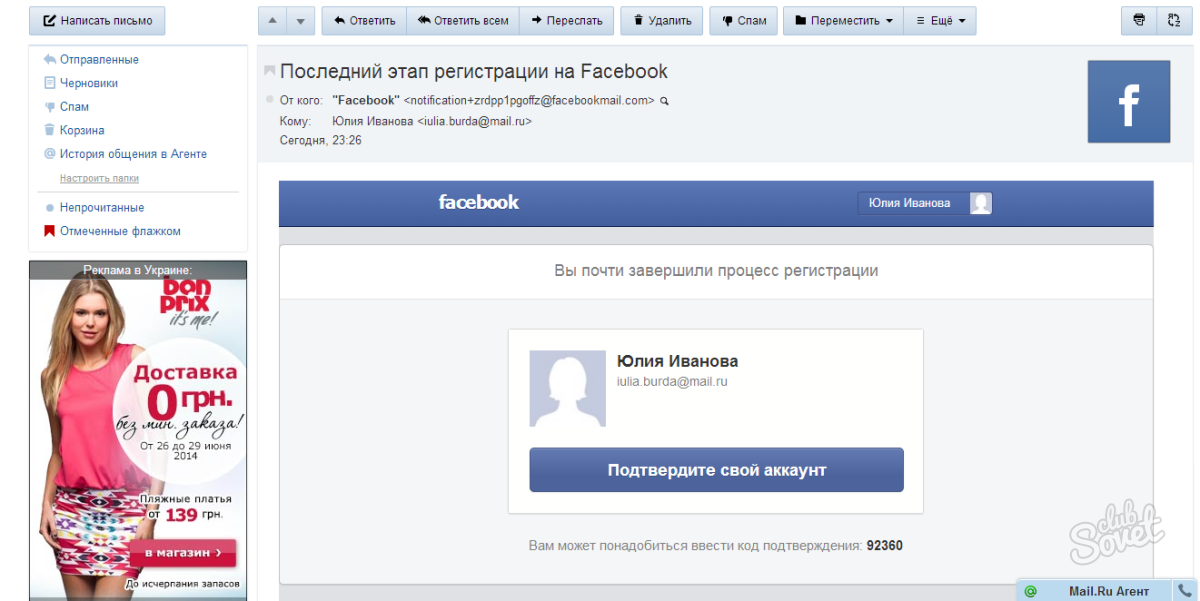
Task: Toggle unread dot beside От кого
Action: (x=269, y=100)
